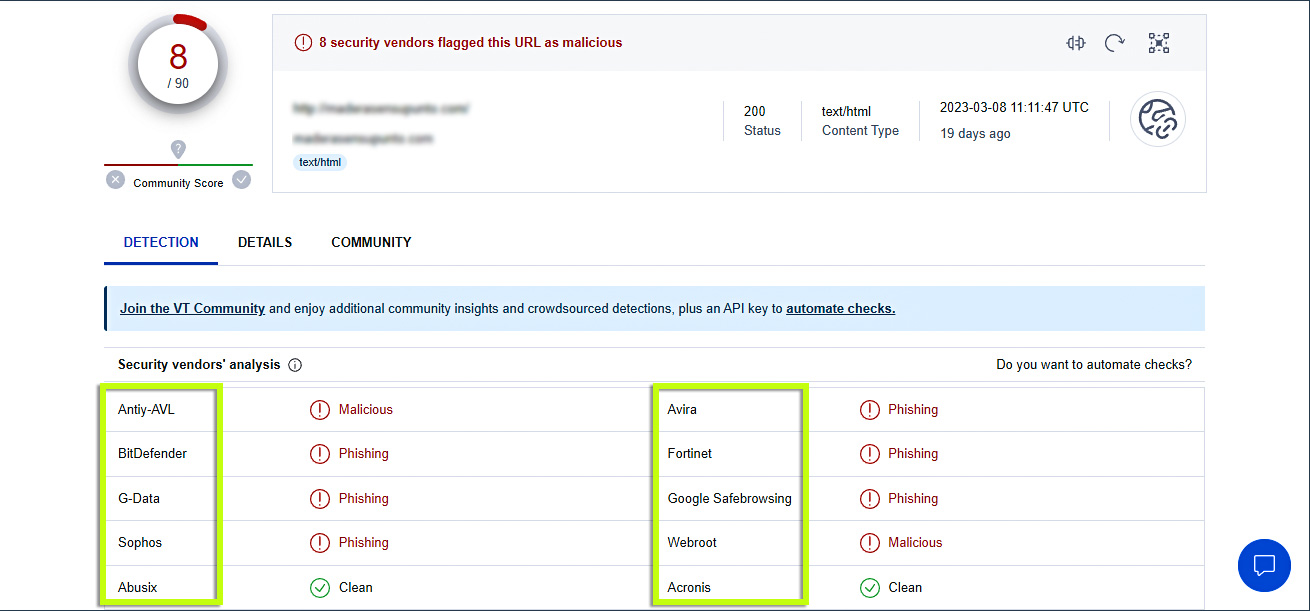The width and height of the screenshot is (1310, 611).
Task: Select the Antiy-AVL vendor name
Action: tap(146, 409)
